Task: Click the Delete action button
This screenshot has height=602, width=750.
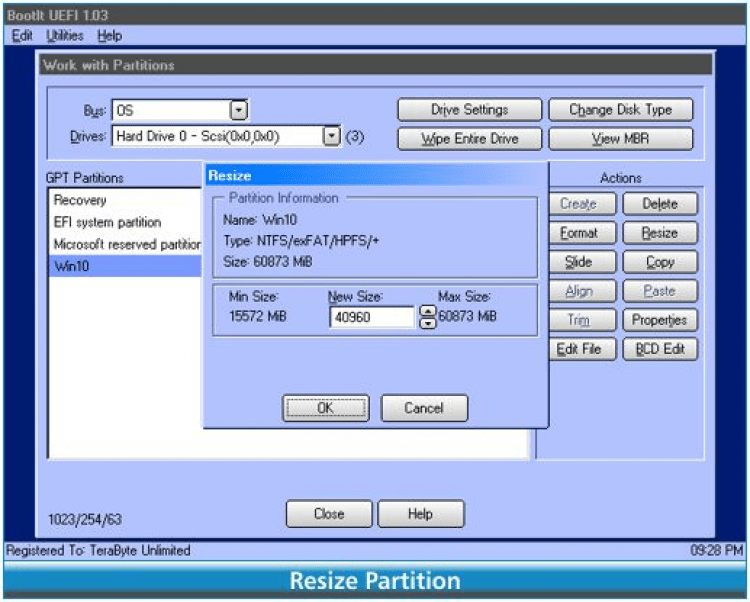Action: (659, 204)
